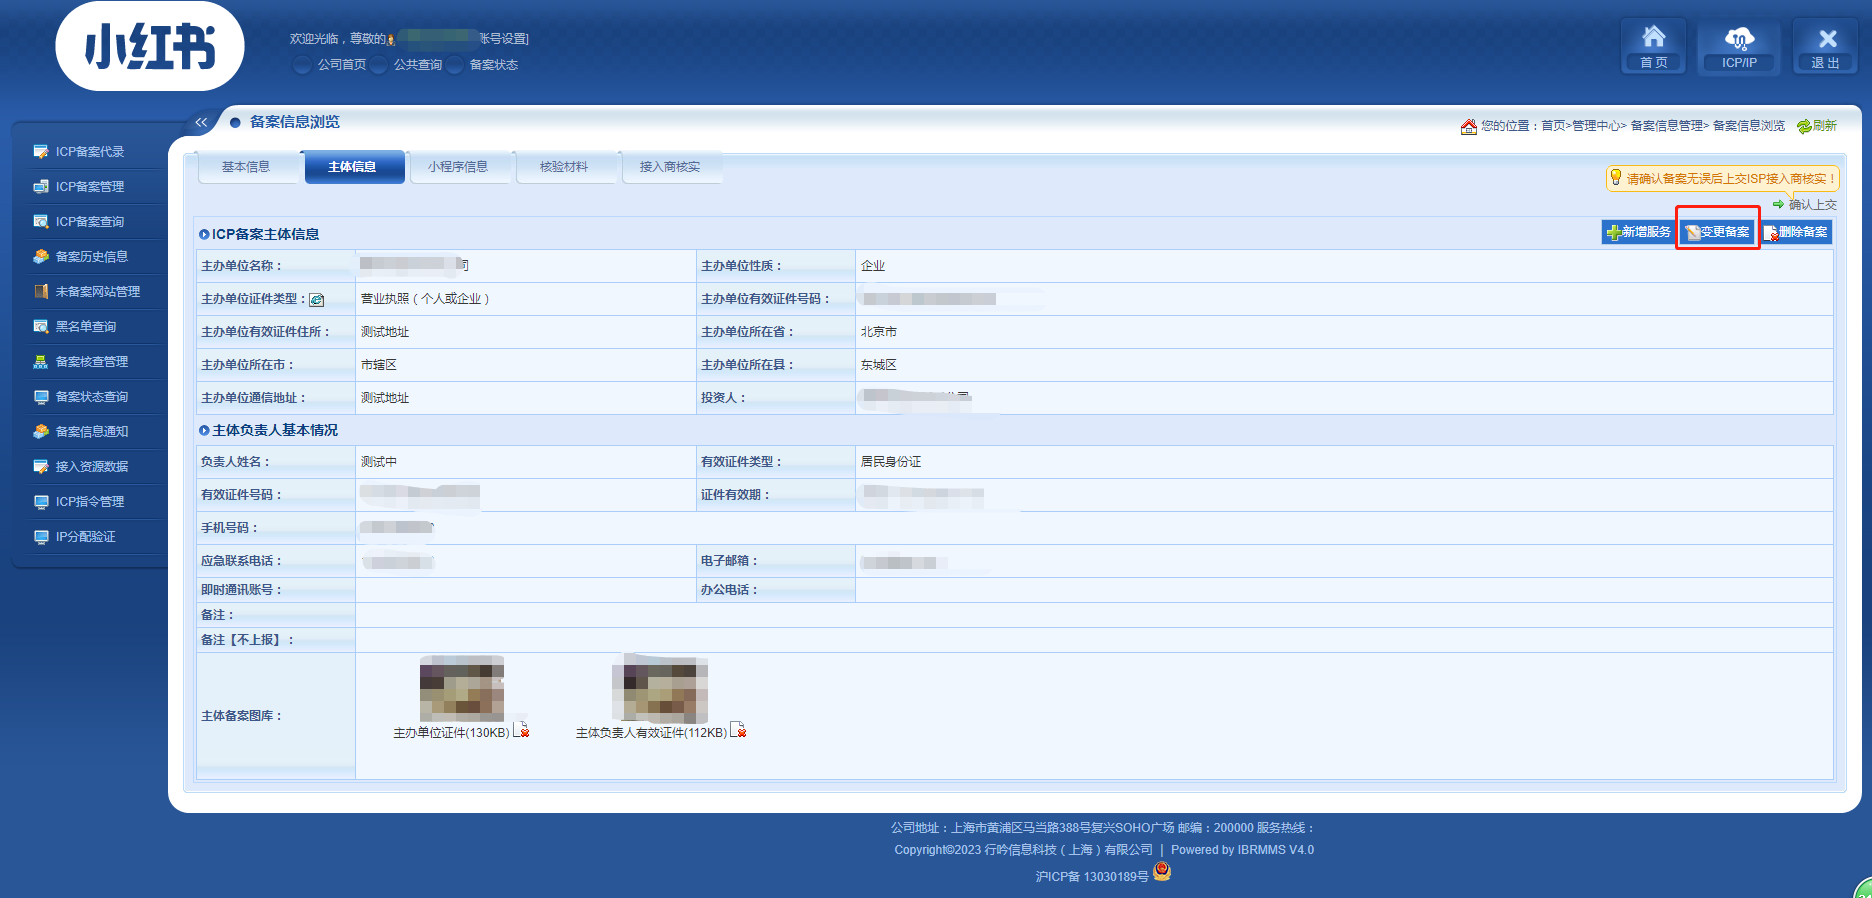The image size is (1872, 898).
Task: Click the 沪ICP备 13030189号 footer link
Action: (x=1092, y=877)
